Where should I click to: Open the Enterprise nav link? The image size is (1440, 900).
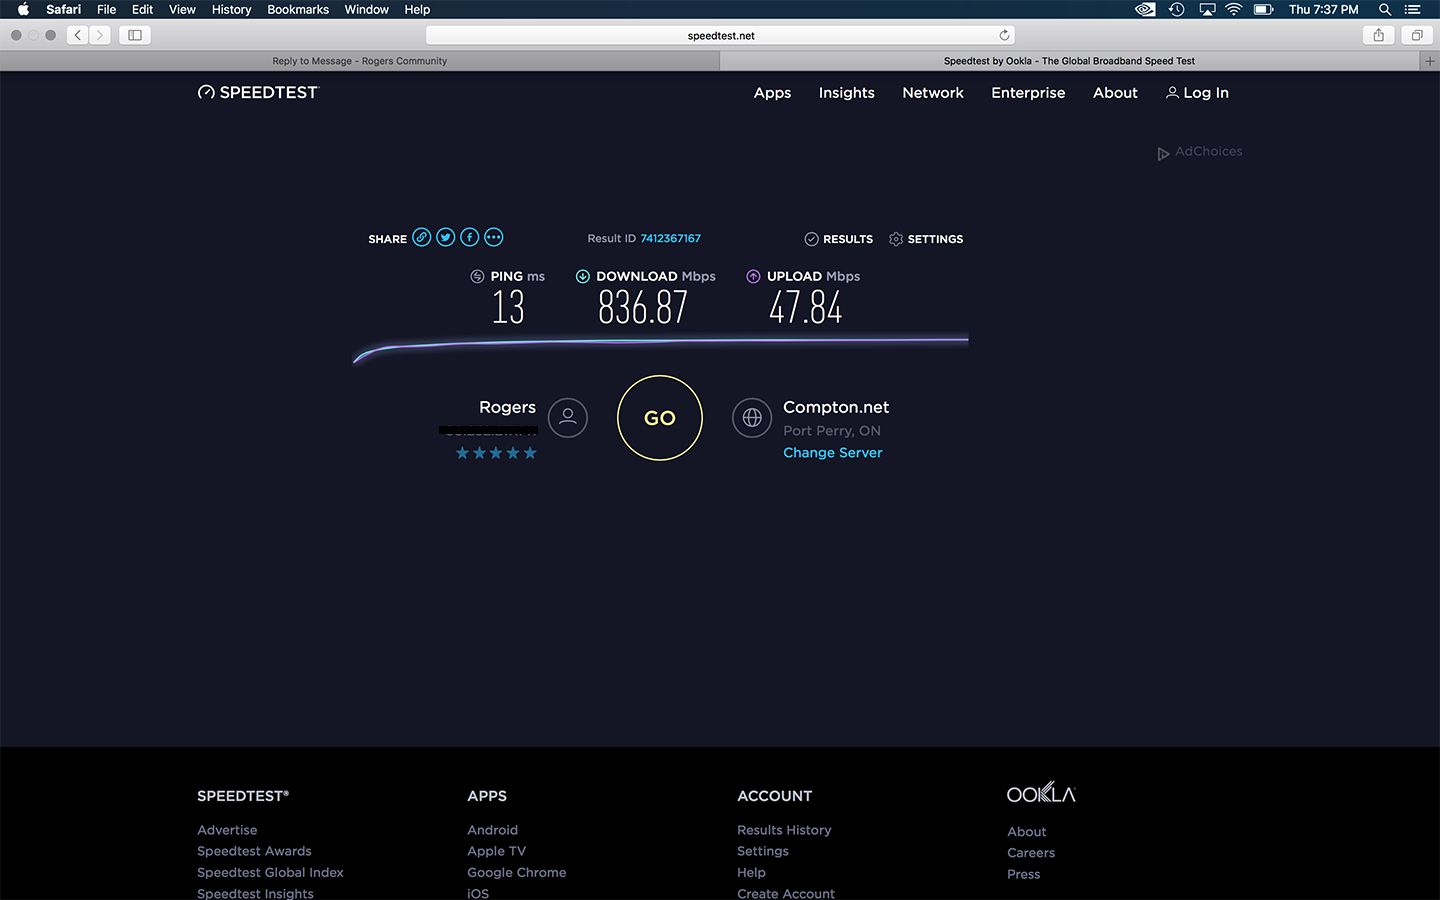1028,93
